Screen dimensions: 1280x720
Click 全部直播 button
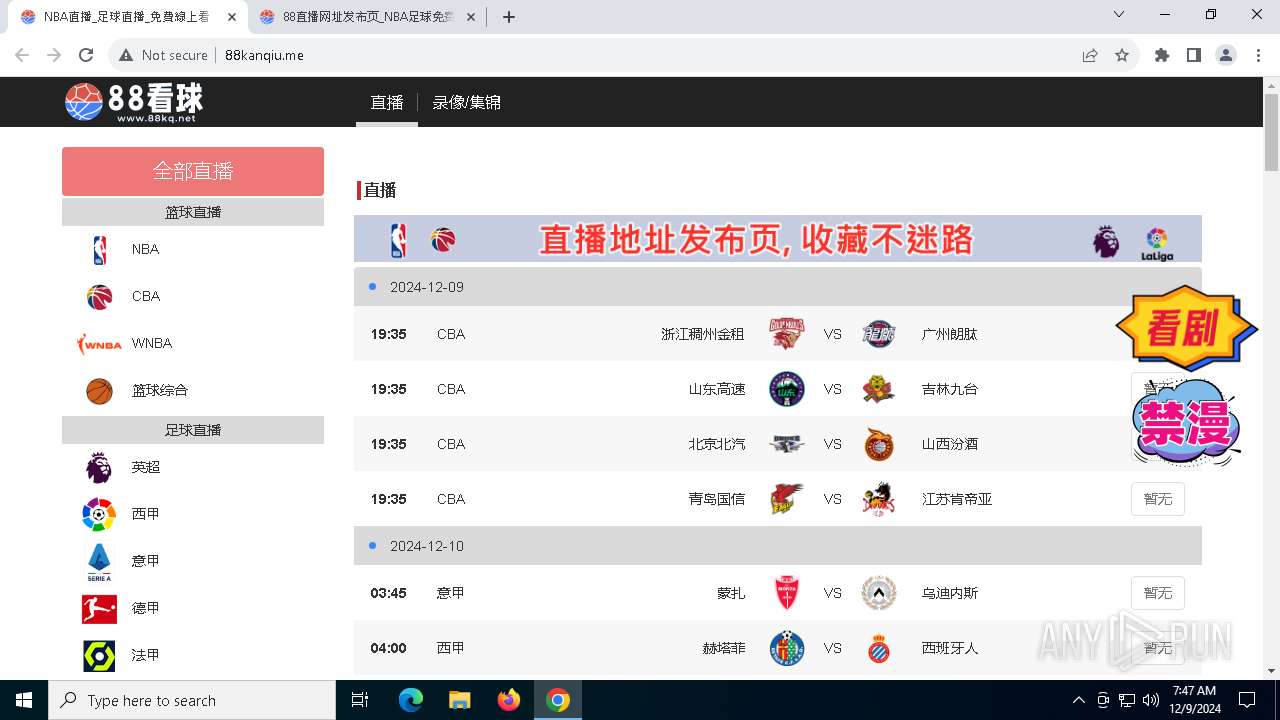193,171
